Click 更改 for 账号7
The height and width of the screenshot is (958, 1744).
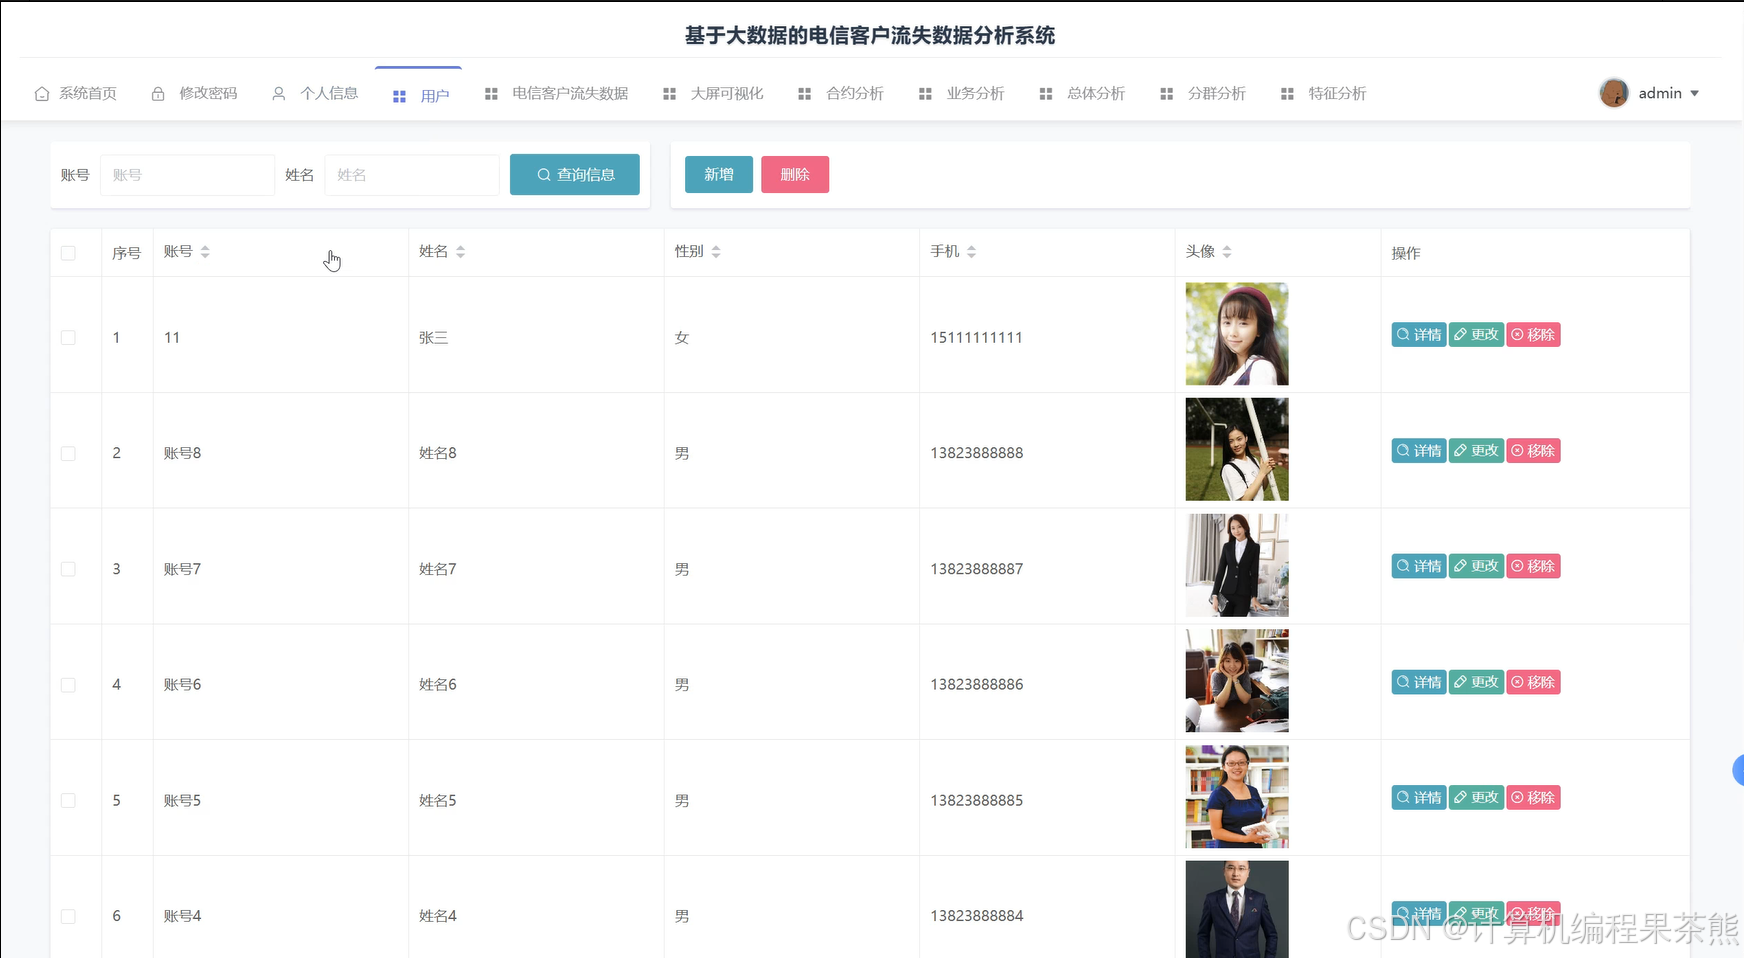coord(1476,566)
